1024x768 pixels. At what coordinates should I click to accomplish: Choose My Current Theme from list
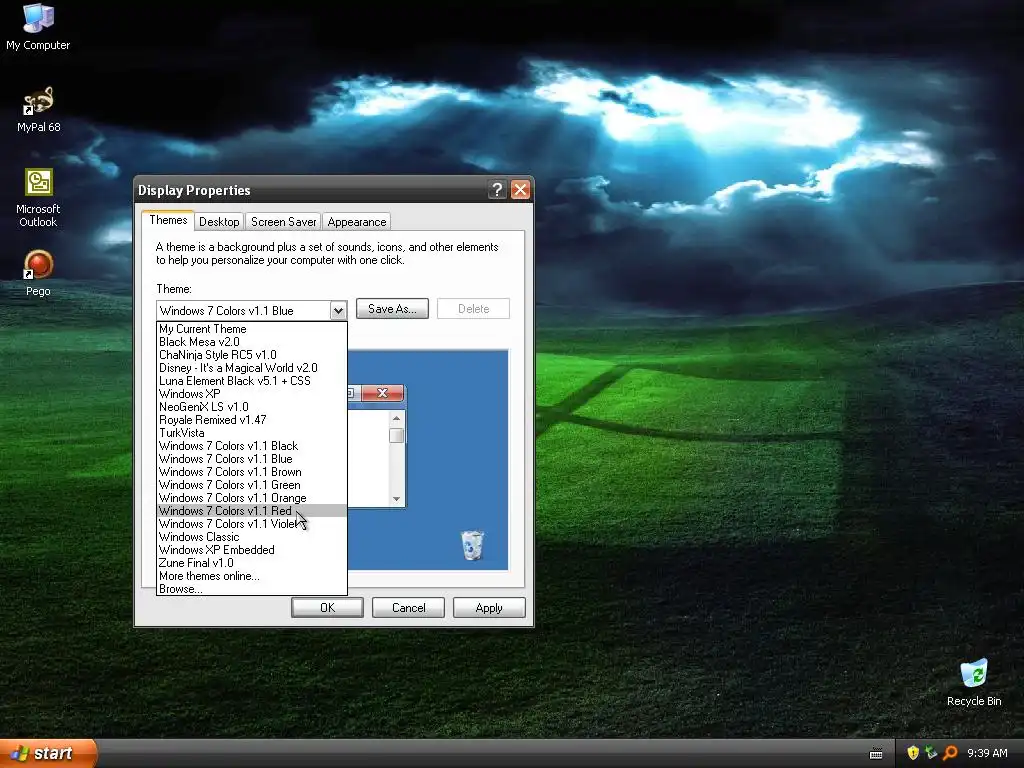coord(252,328)
